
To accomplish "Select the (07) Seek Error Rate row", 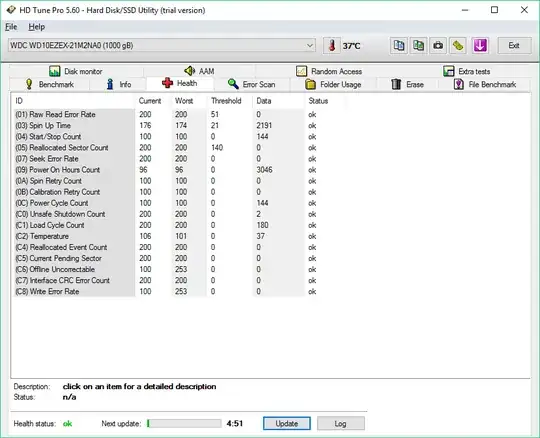I will [x=165, y=159].
